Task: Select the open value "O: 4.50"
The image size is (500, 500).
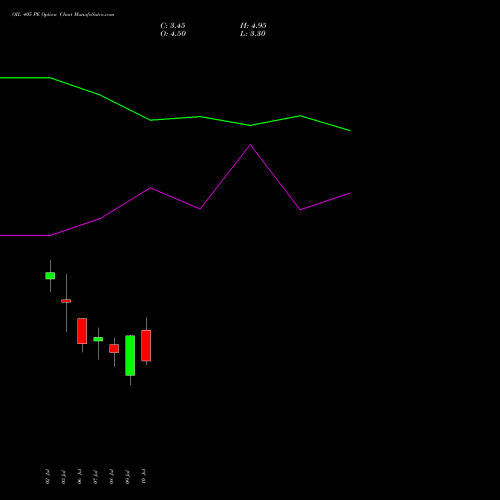Action: click(173, 34)
